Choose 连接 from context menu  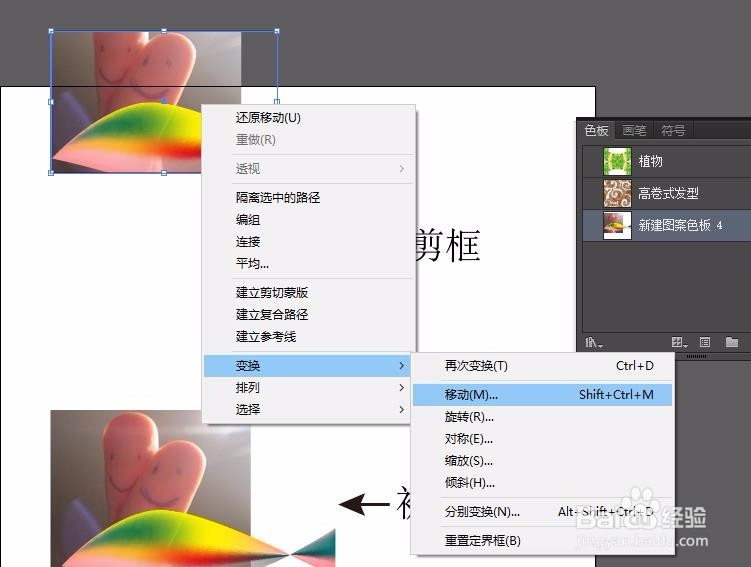309,241
